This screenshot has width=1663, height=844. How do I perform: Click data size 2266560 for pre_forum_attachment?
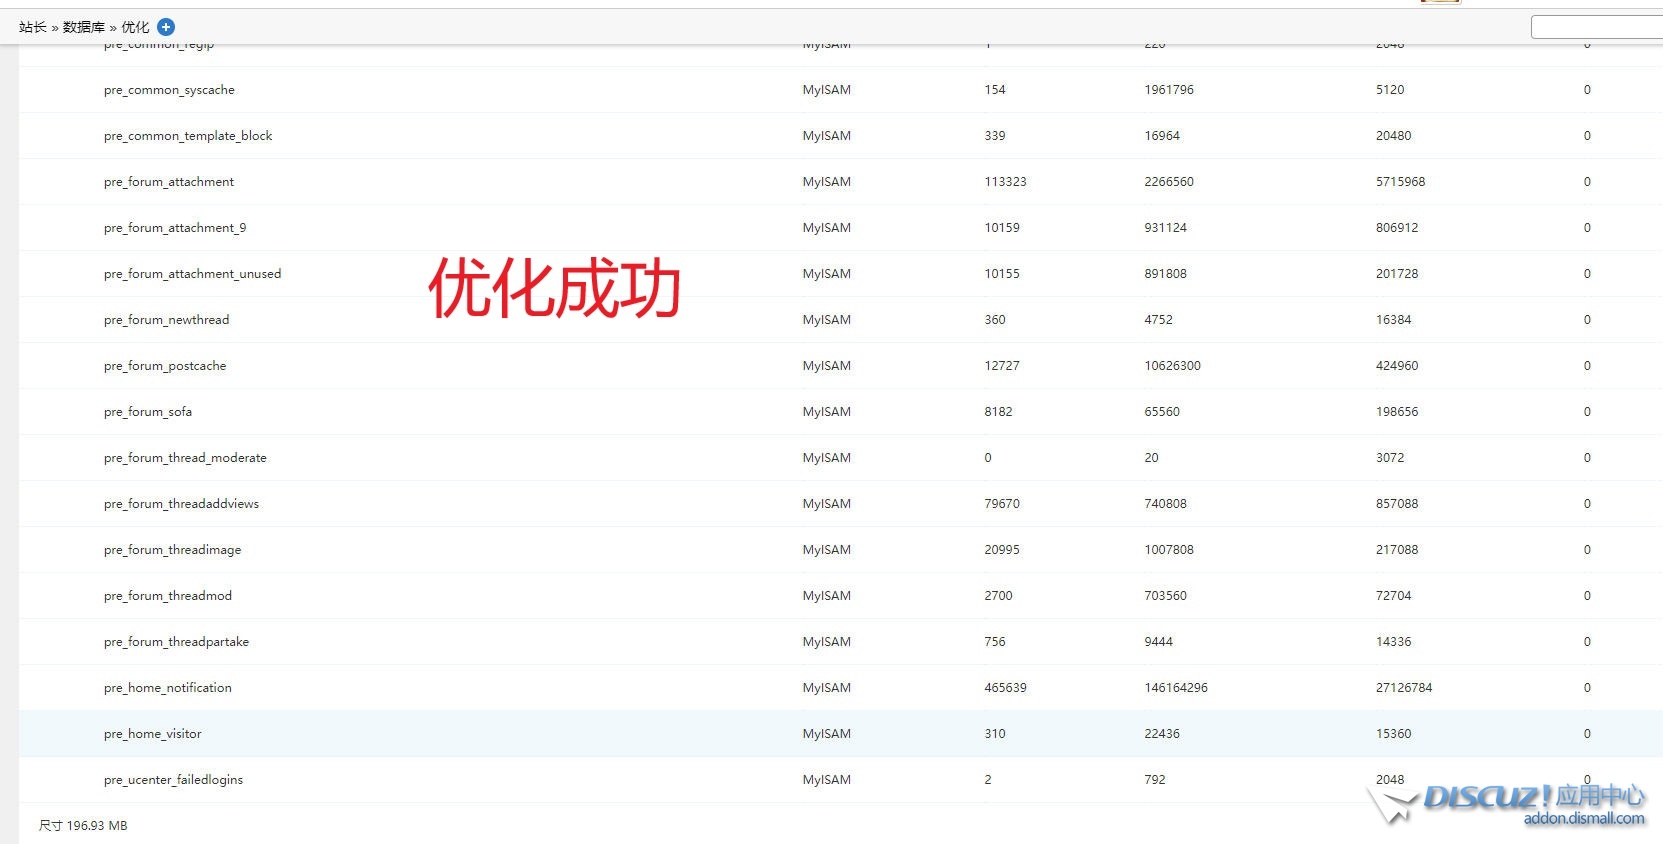click(1169, 182)
